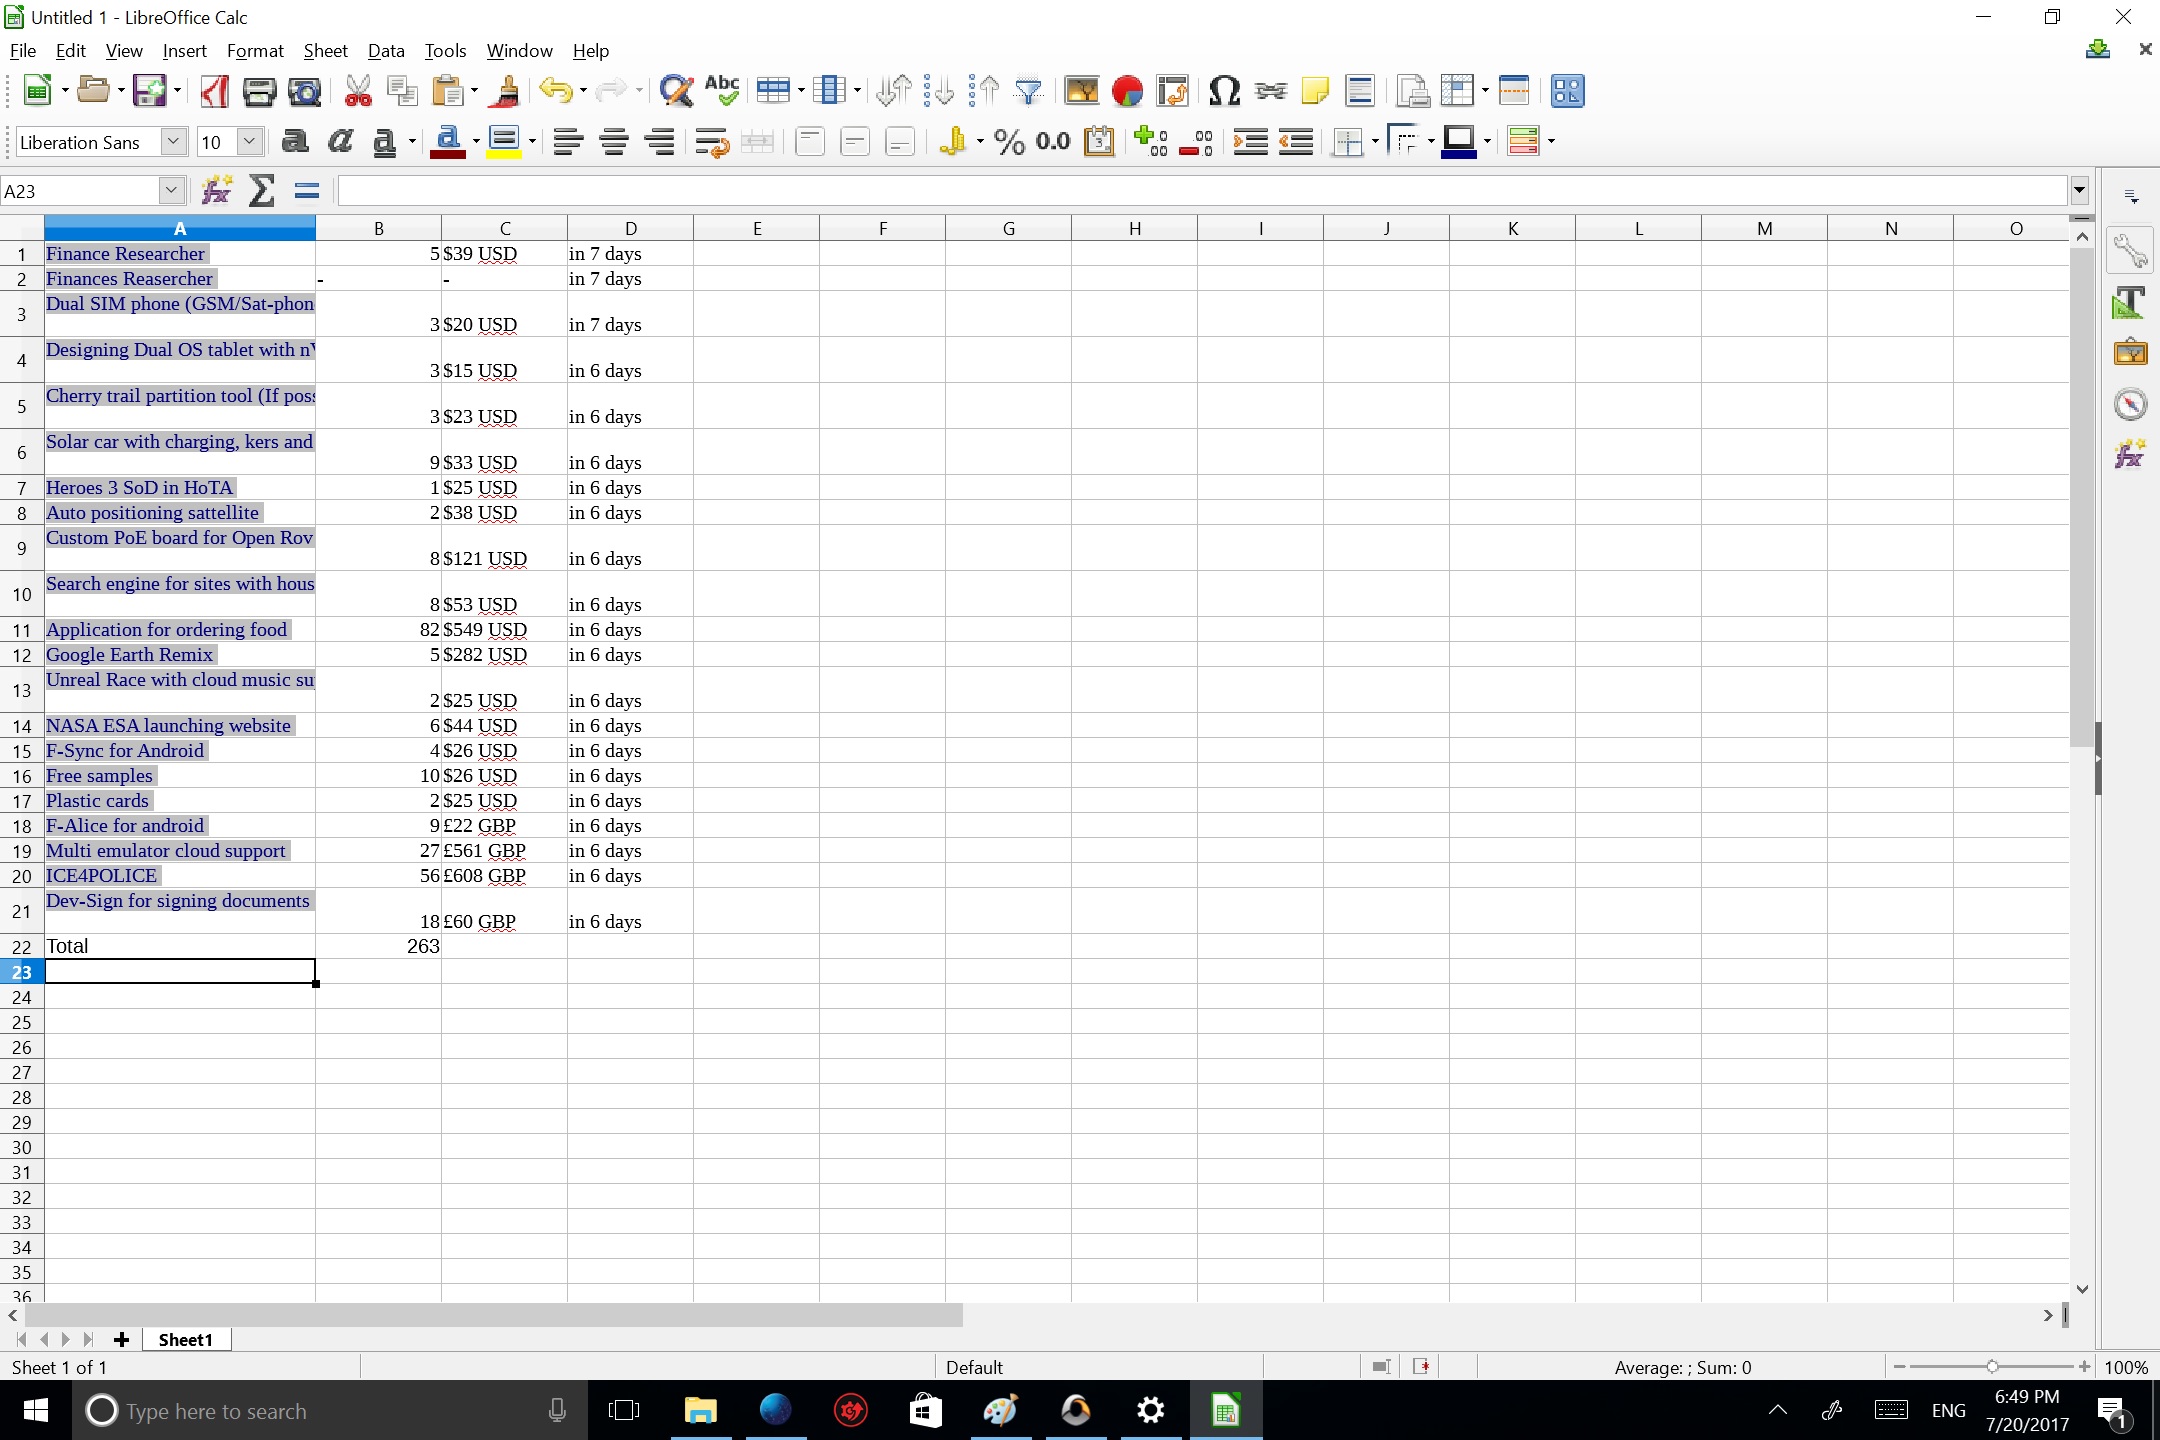Sort descending
This screenshot has width=2160, height=1440.
[x=939, y=91]
